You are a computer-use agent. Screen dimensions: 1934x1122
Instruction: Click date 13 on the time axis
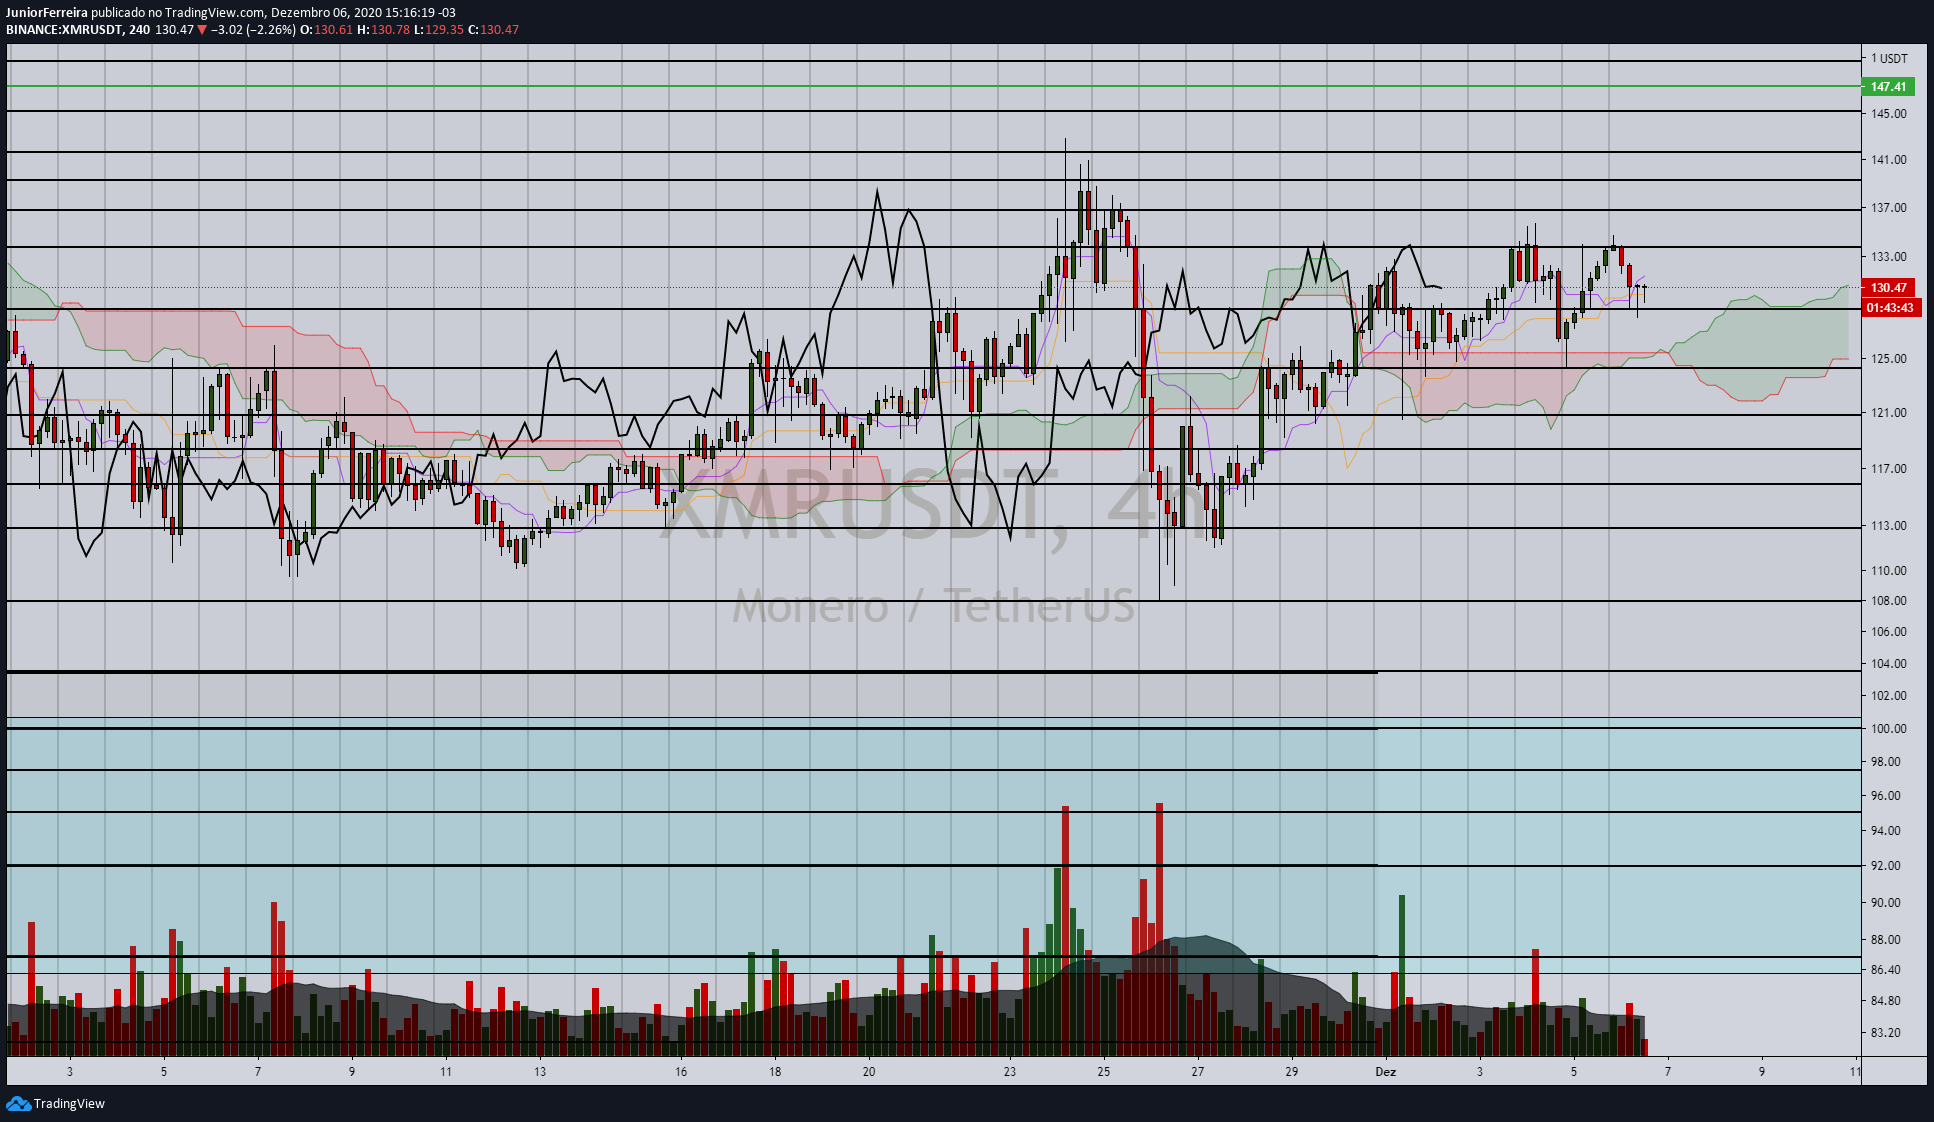pos(540,1072)
